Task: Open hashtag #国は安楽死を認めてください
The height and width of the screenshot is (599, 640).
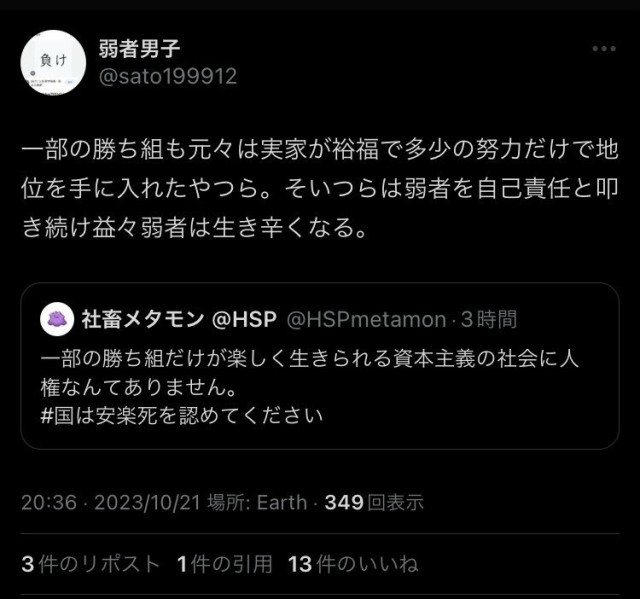Action: pos(182,416)
